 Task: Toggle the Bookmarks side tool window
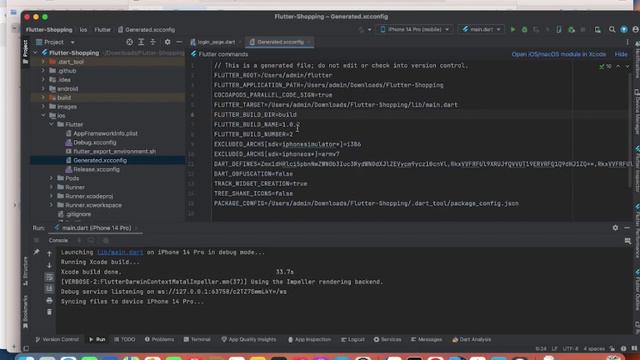25,311
